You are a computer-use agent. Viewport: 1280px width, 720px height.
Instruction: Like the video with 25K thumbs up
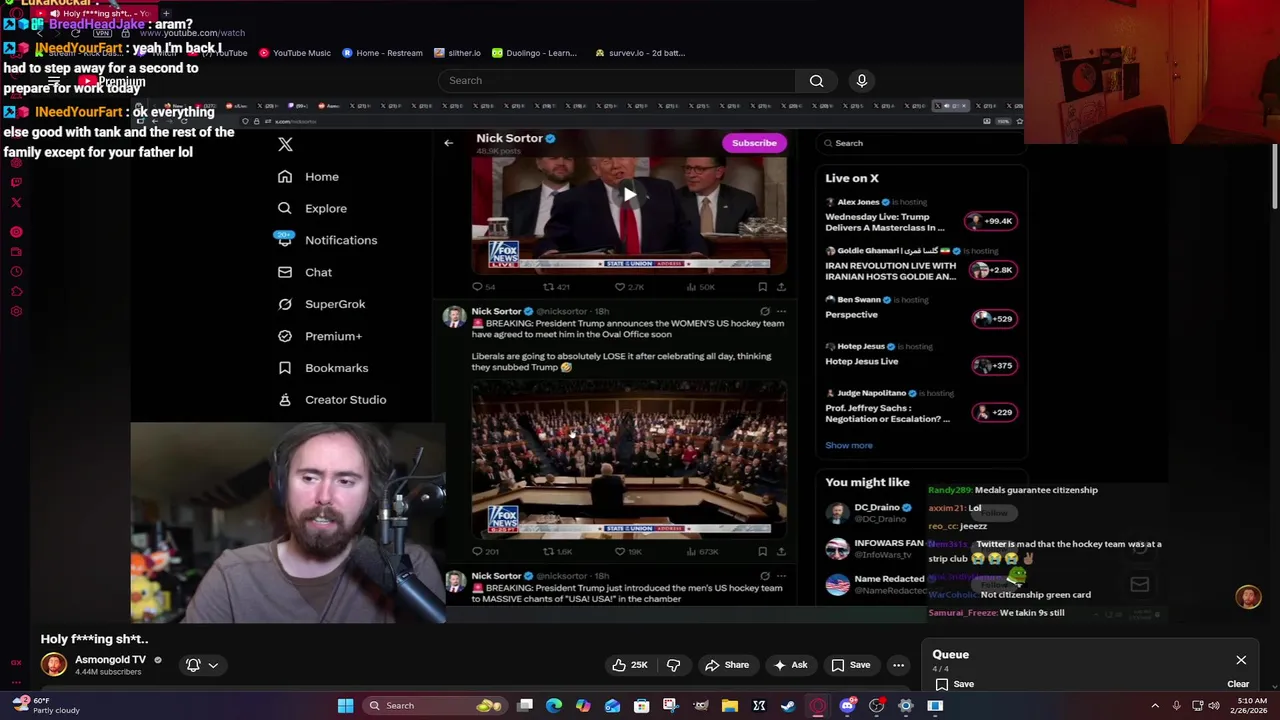(x=629, y=665)
